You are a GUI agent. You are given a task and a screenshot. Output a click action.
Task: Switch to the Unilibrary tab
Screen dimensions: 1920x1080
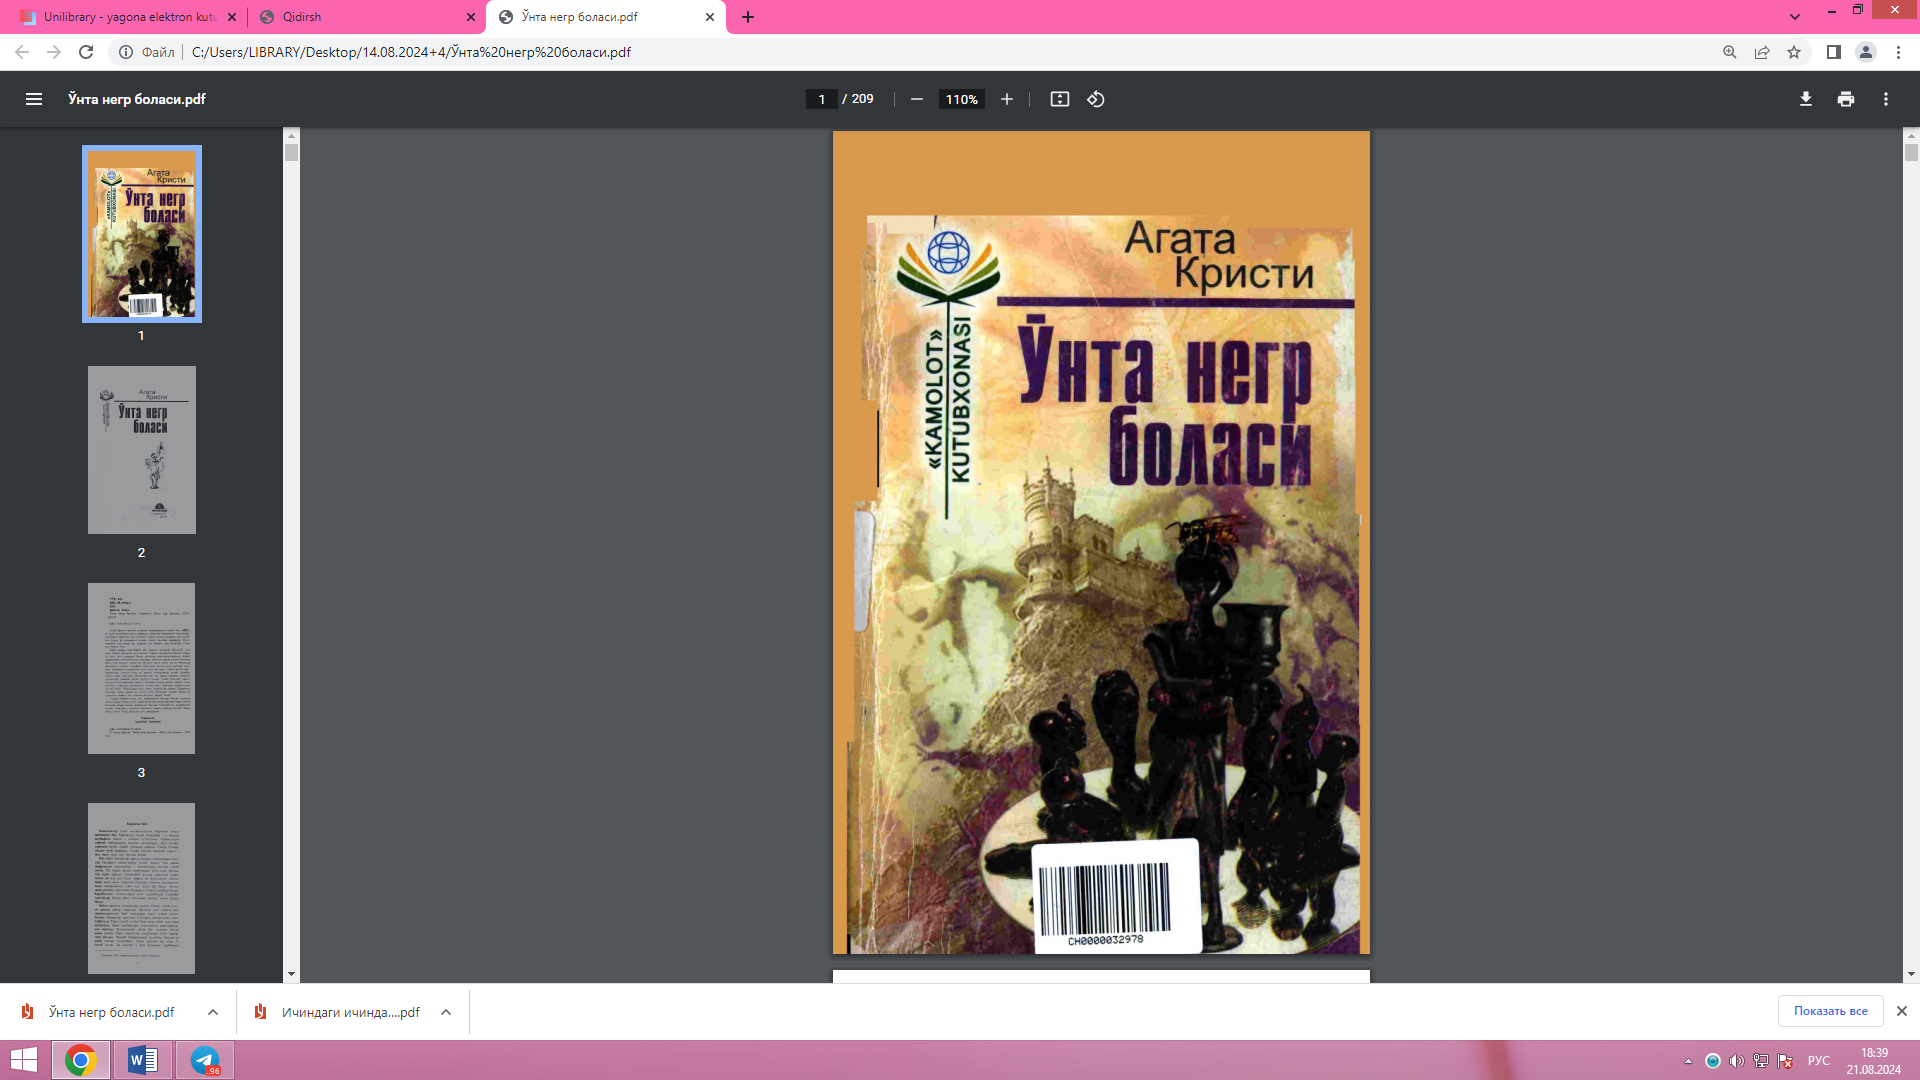point(130,17)
